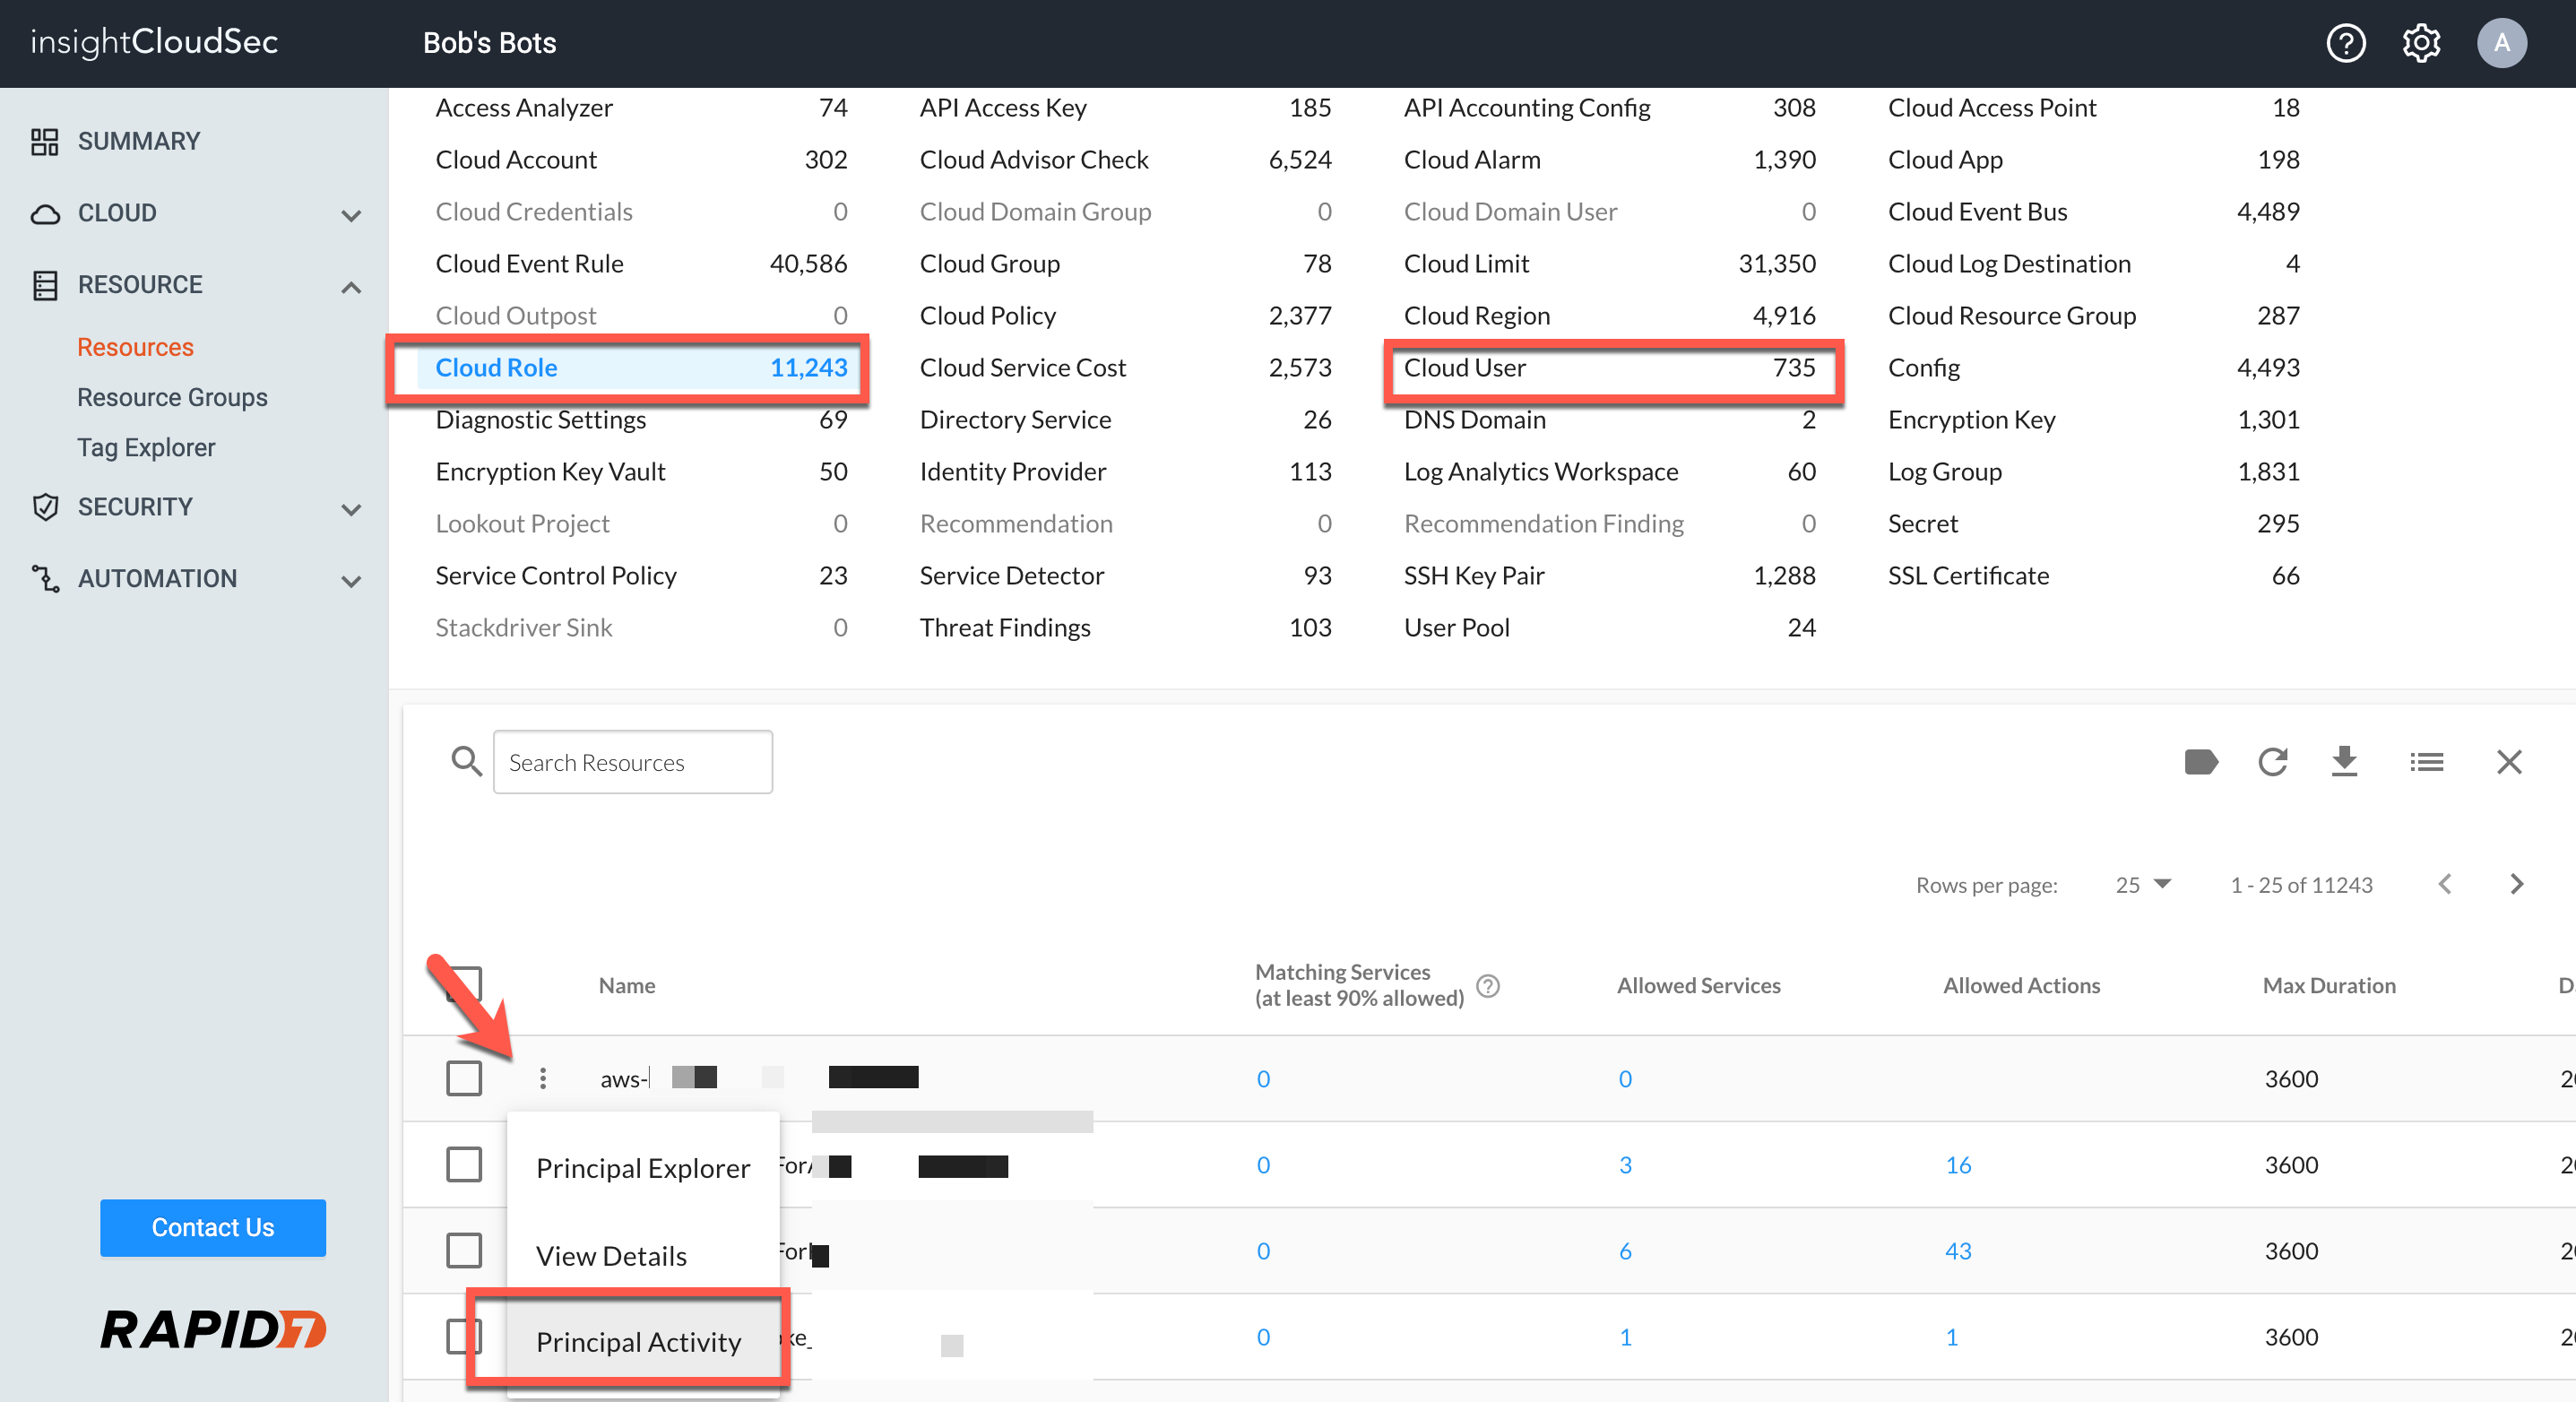Open the help question mark icon
Screen dimensions: 2576x1402
(x=2346, y=43)
